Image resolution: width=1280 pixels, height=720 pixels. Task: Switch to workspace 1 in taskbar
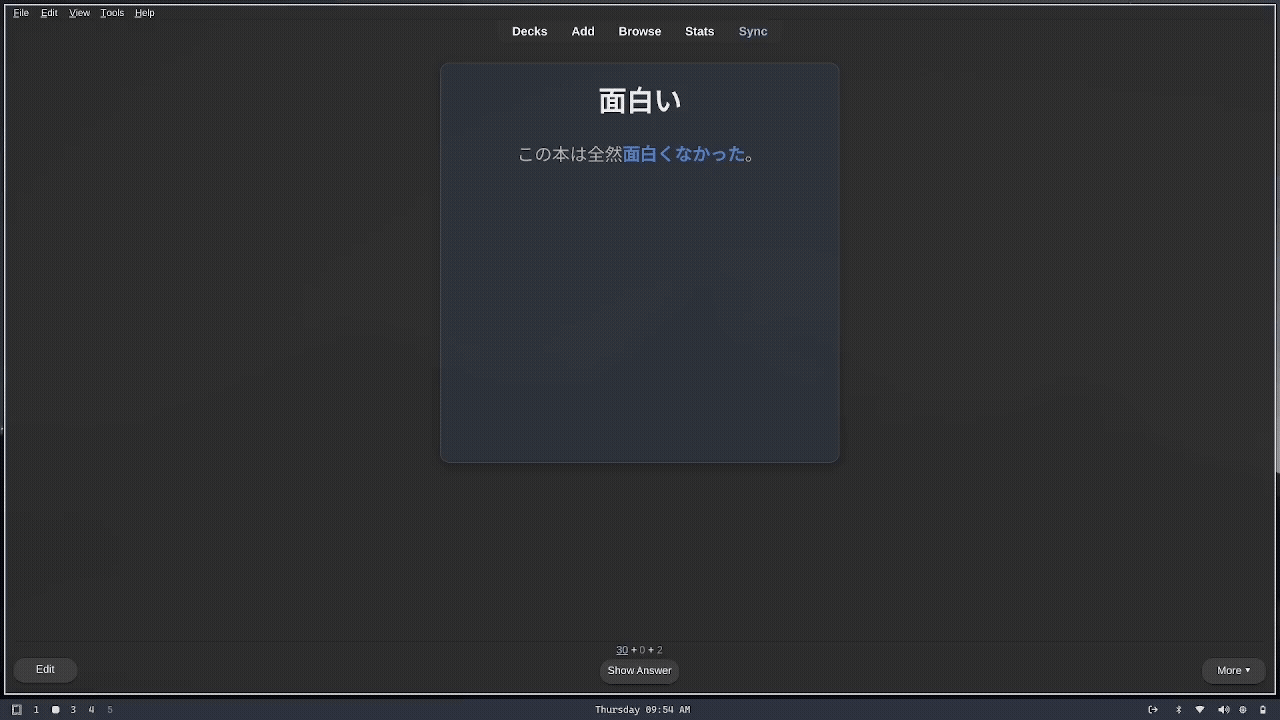click(x=36, y=710)
